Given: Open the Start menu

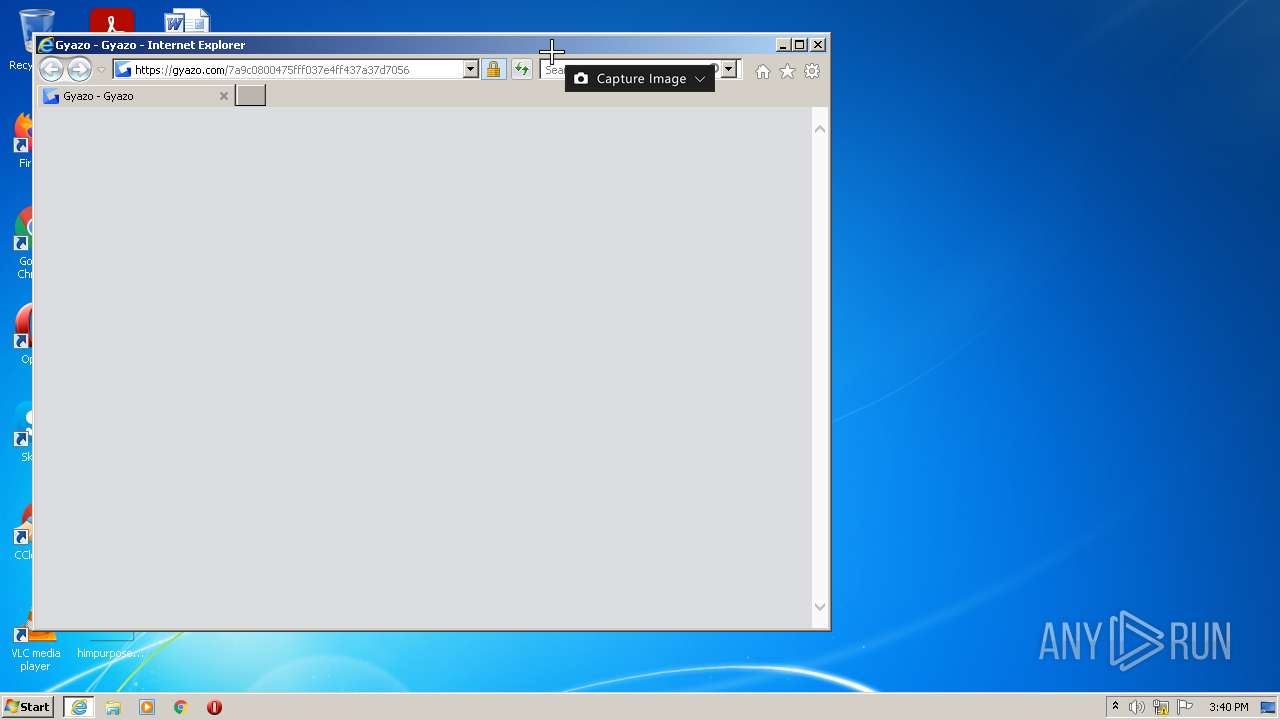Looking at the screenshot, I should (x=27, y=707).
